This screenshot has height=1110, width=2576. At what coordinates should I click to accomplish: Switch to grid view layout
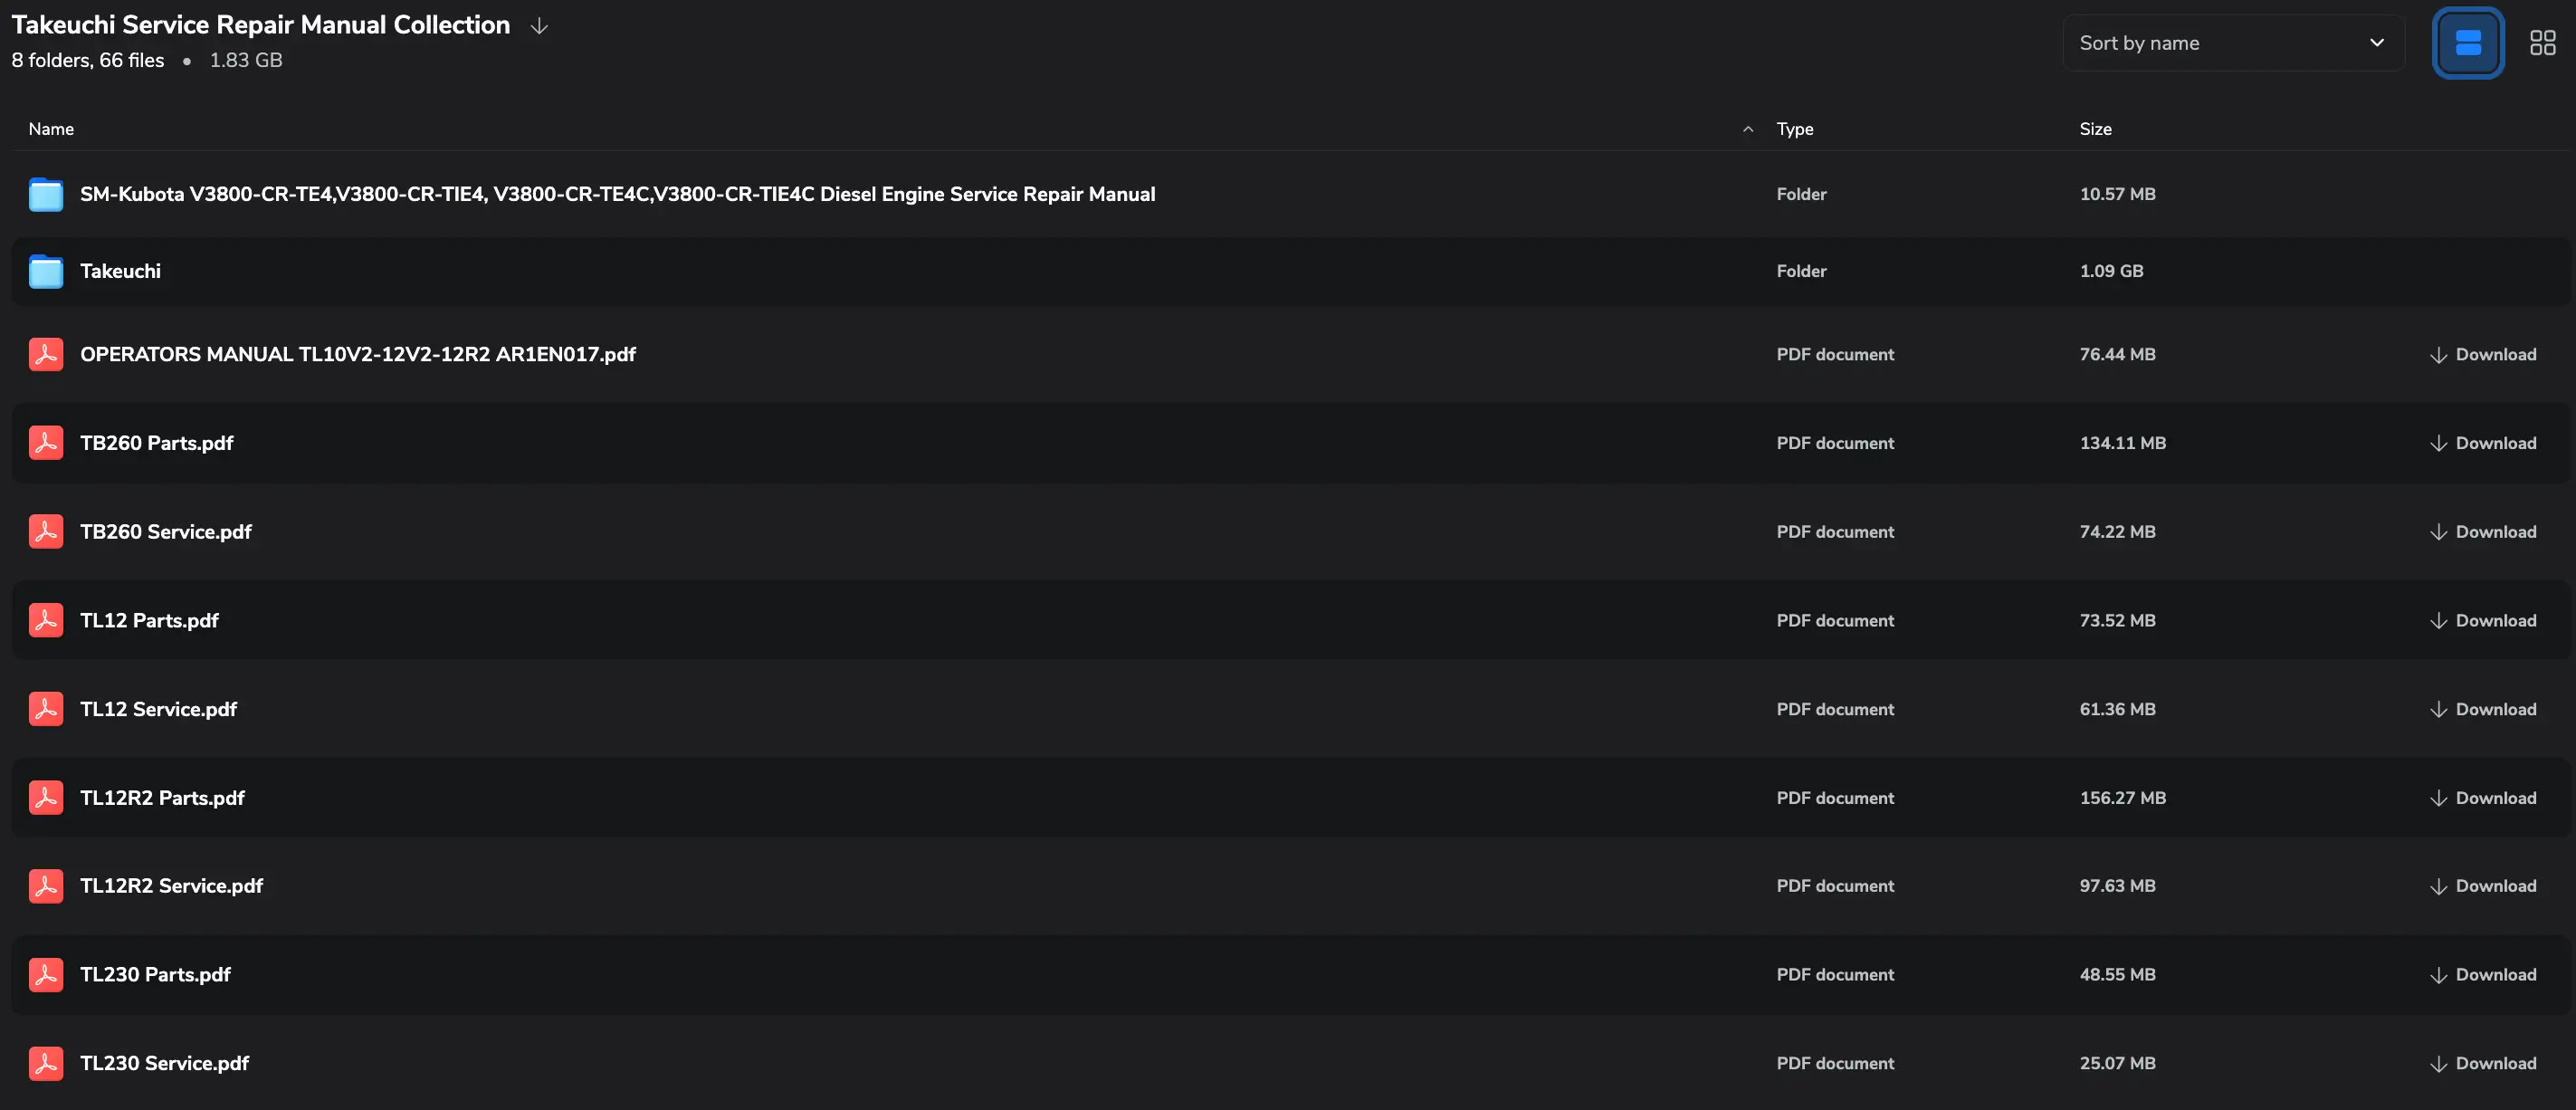pyautogui.click(x=2542, y=43)
